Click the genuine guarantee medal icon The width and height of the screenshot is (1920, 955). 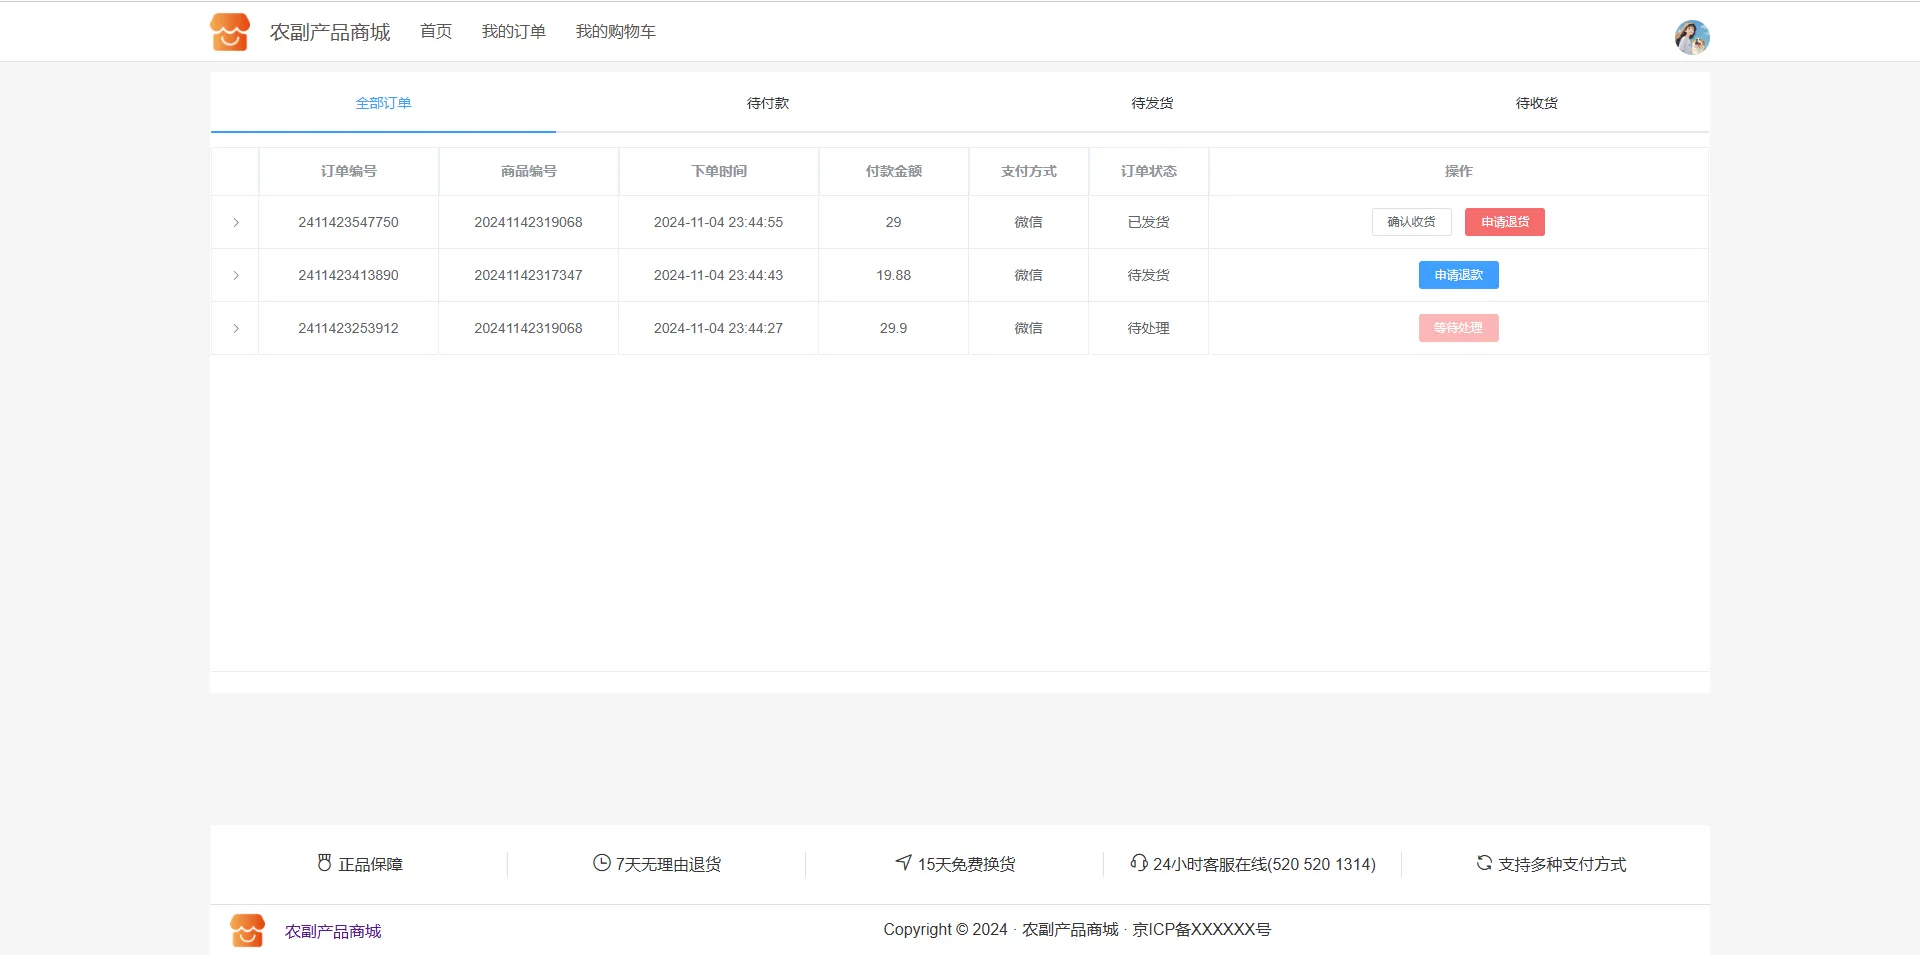coord(324,863)
